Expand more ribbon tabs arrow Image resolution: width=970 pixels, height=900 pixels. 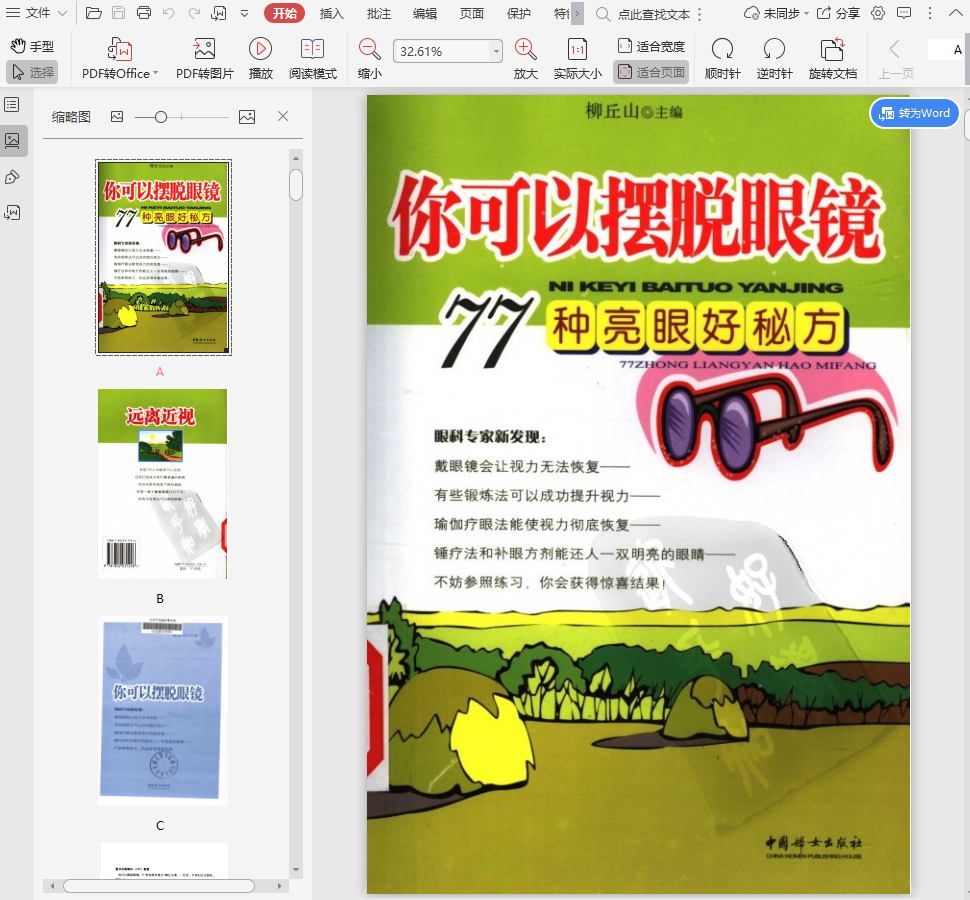pos(577,13)
